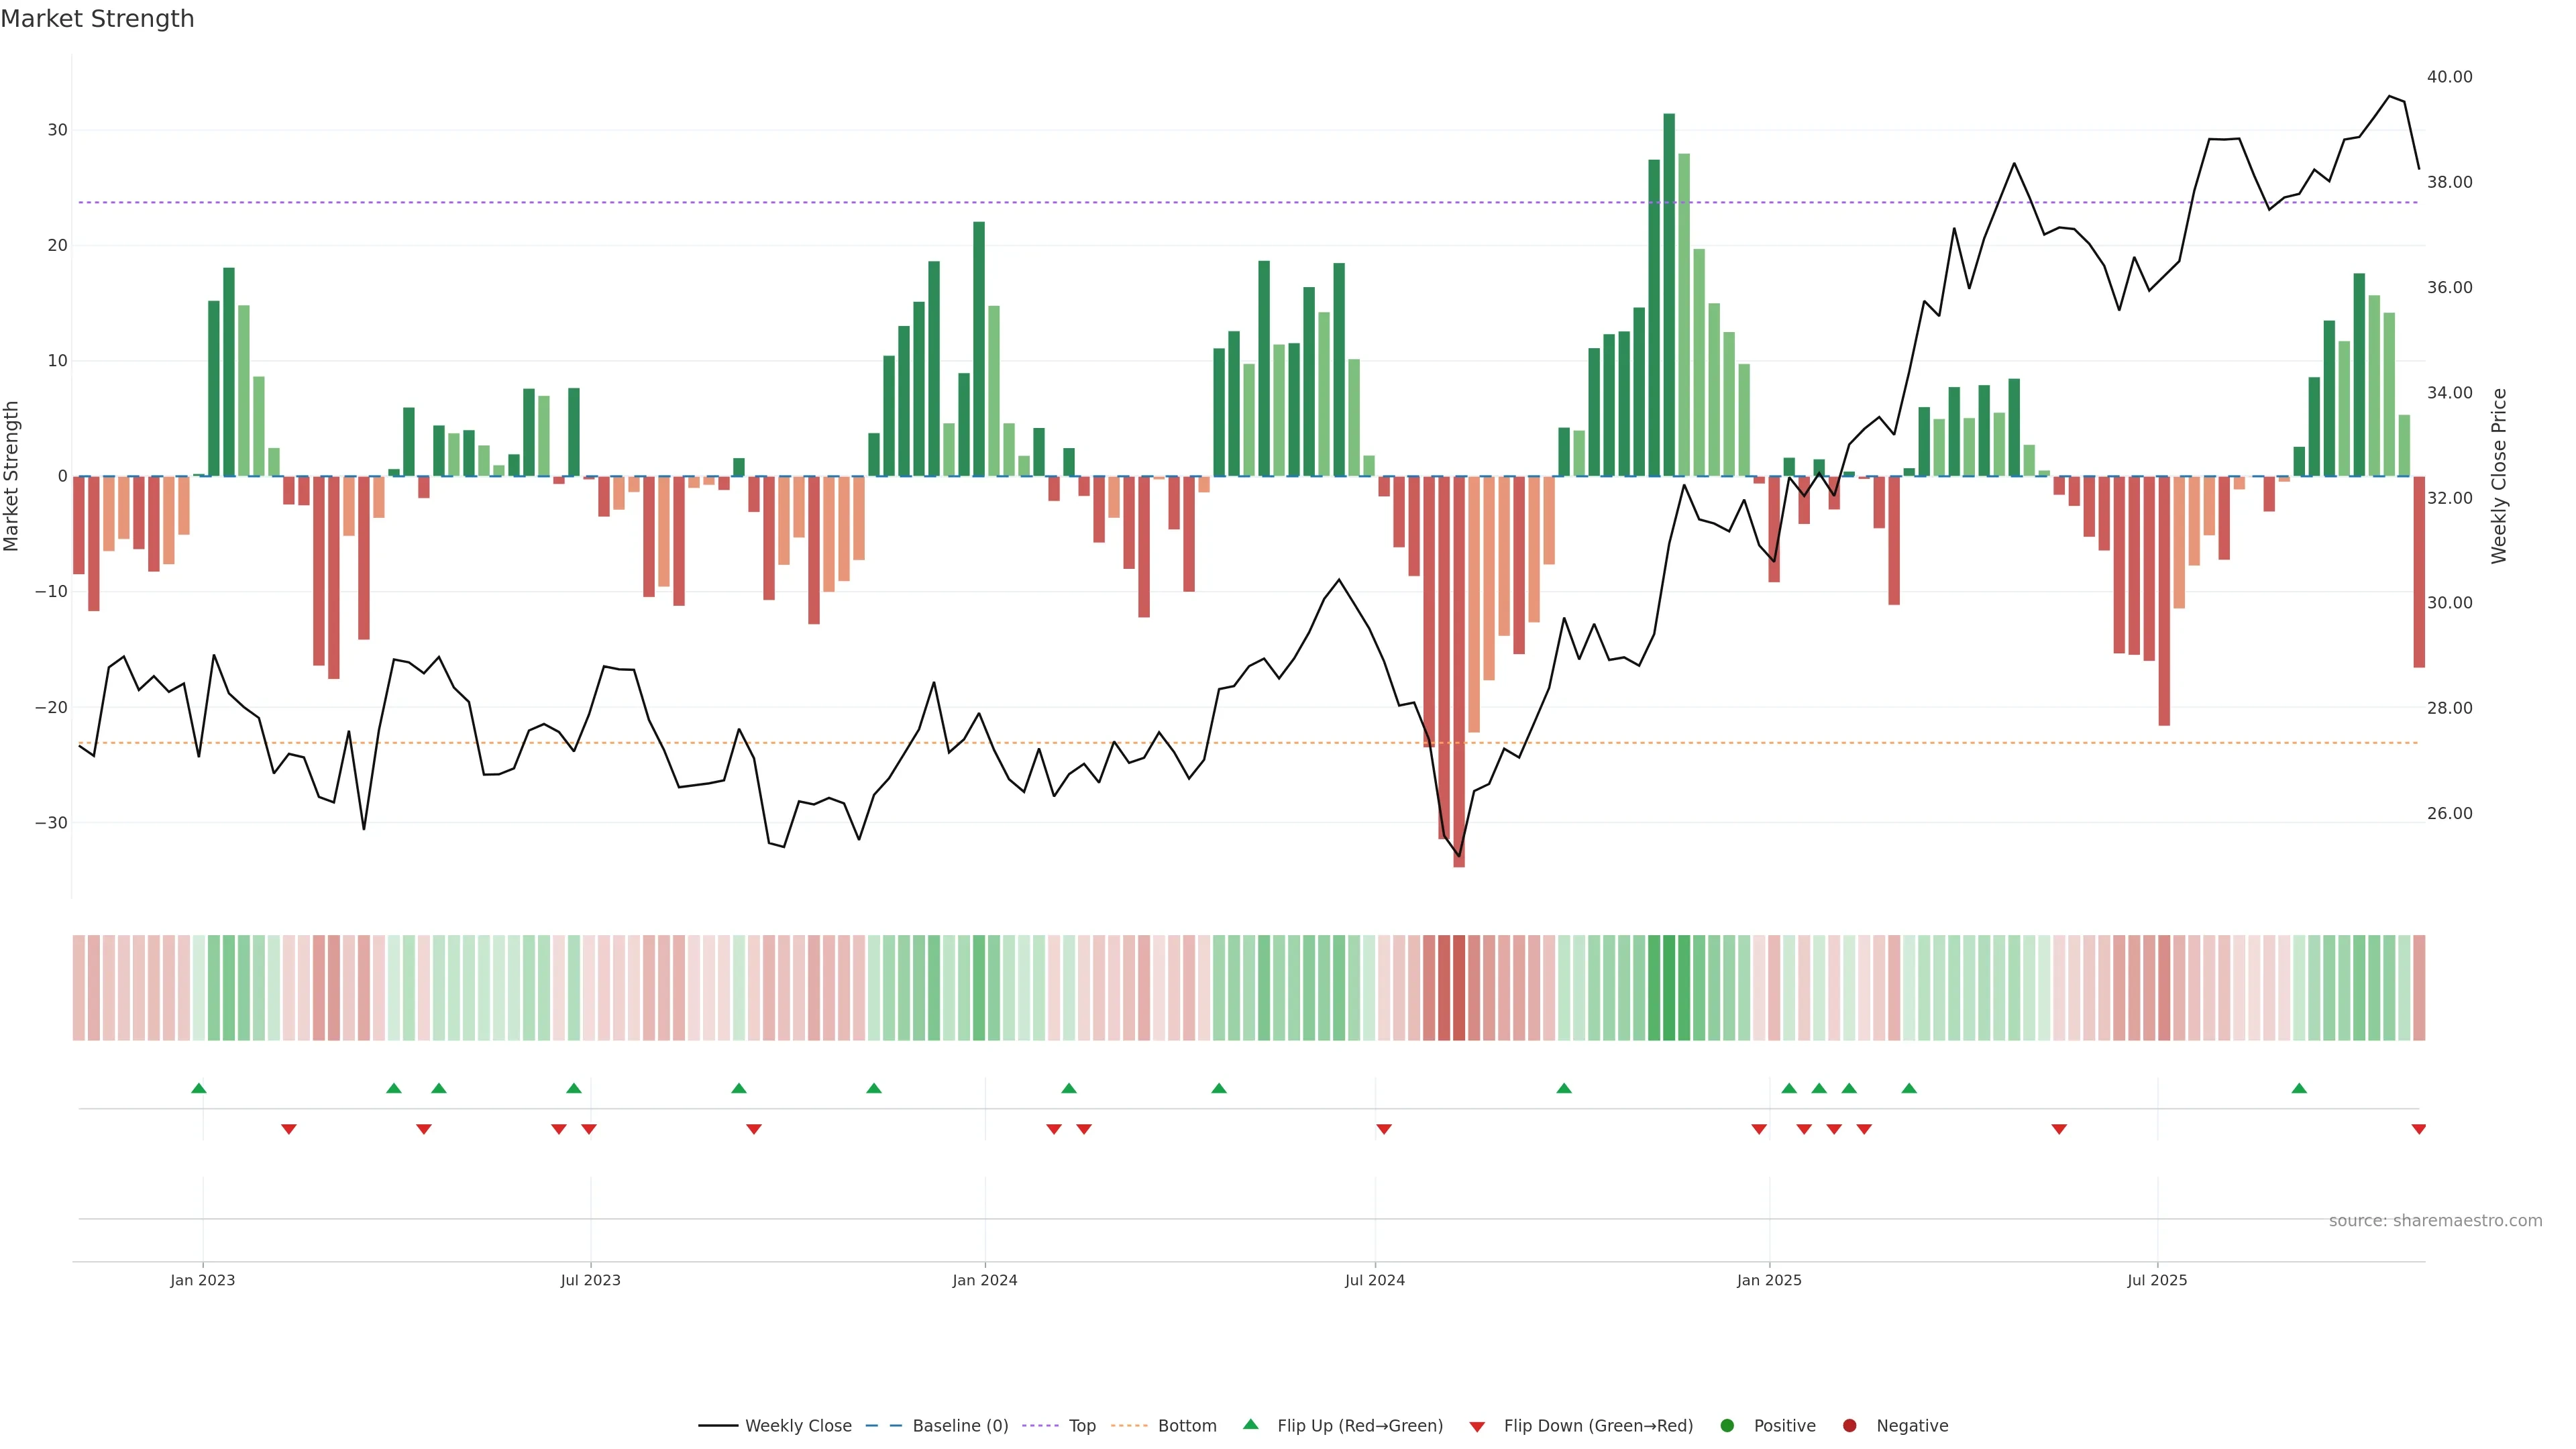Toggle the Top dotted line legend entry
The width and height of the screenshot is (2576, 1449).
[x=1081, y=1426]
